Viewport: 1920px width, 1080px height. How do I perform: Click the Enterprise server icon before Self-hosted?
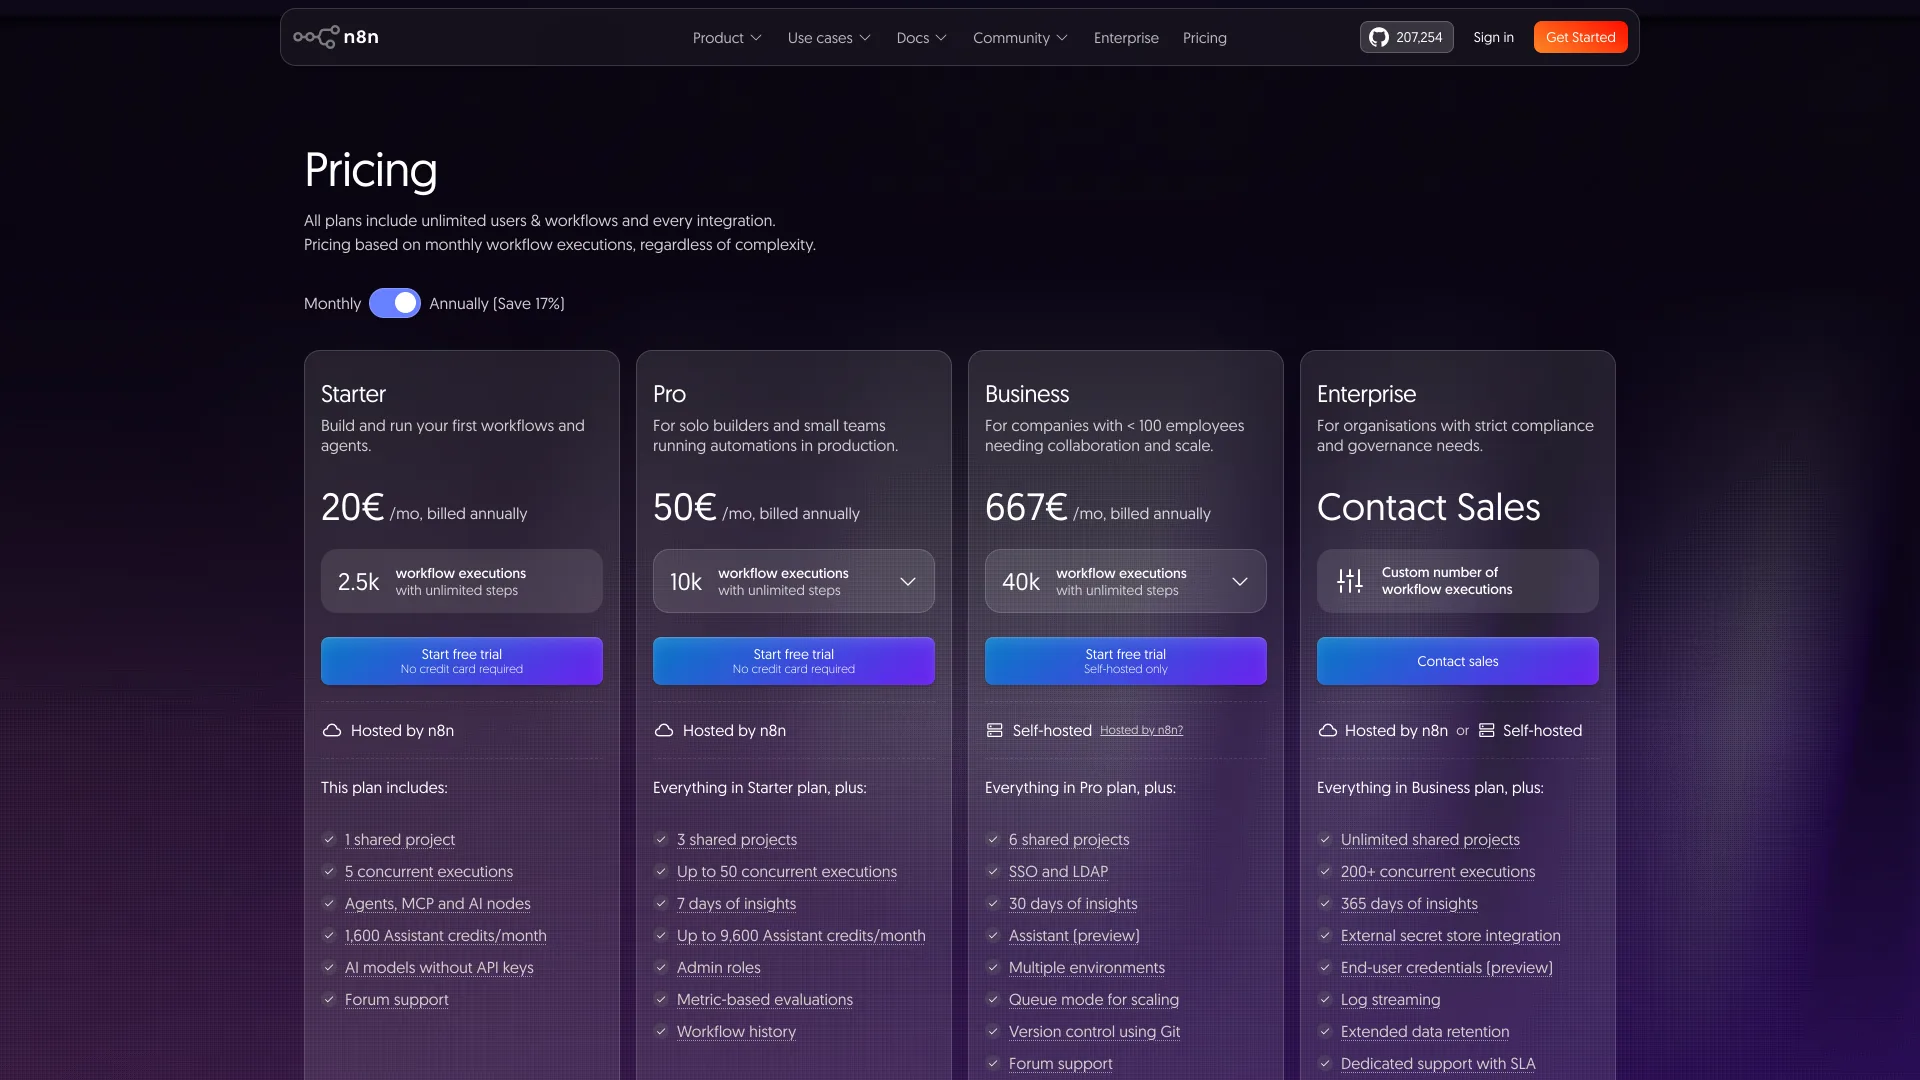click(x=1487, y=731)
